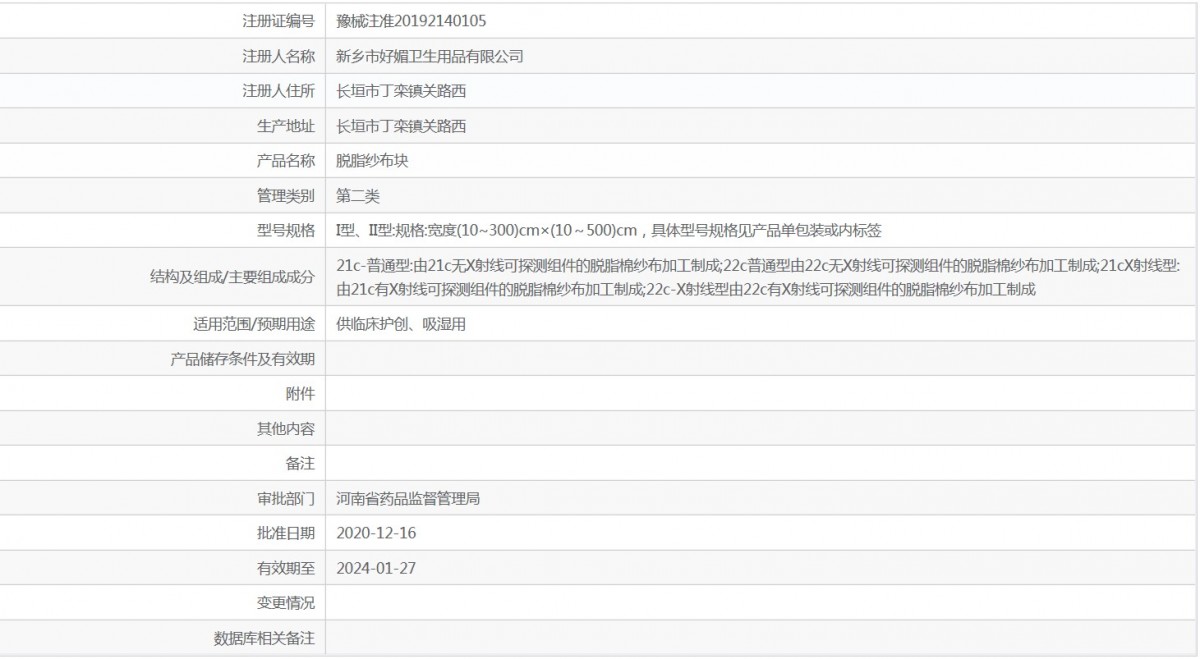
Task: Click the address value in 生产地址 row
Action: click(401, 126)
